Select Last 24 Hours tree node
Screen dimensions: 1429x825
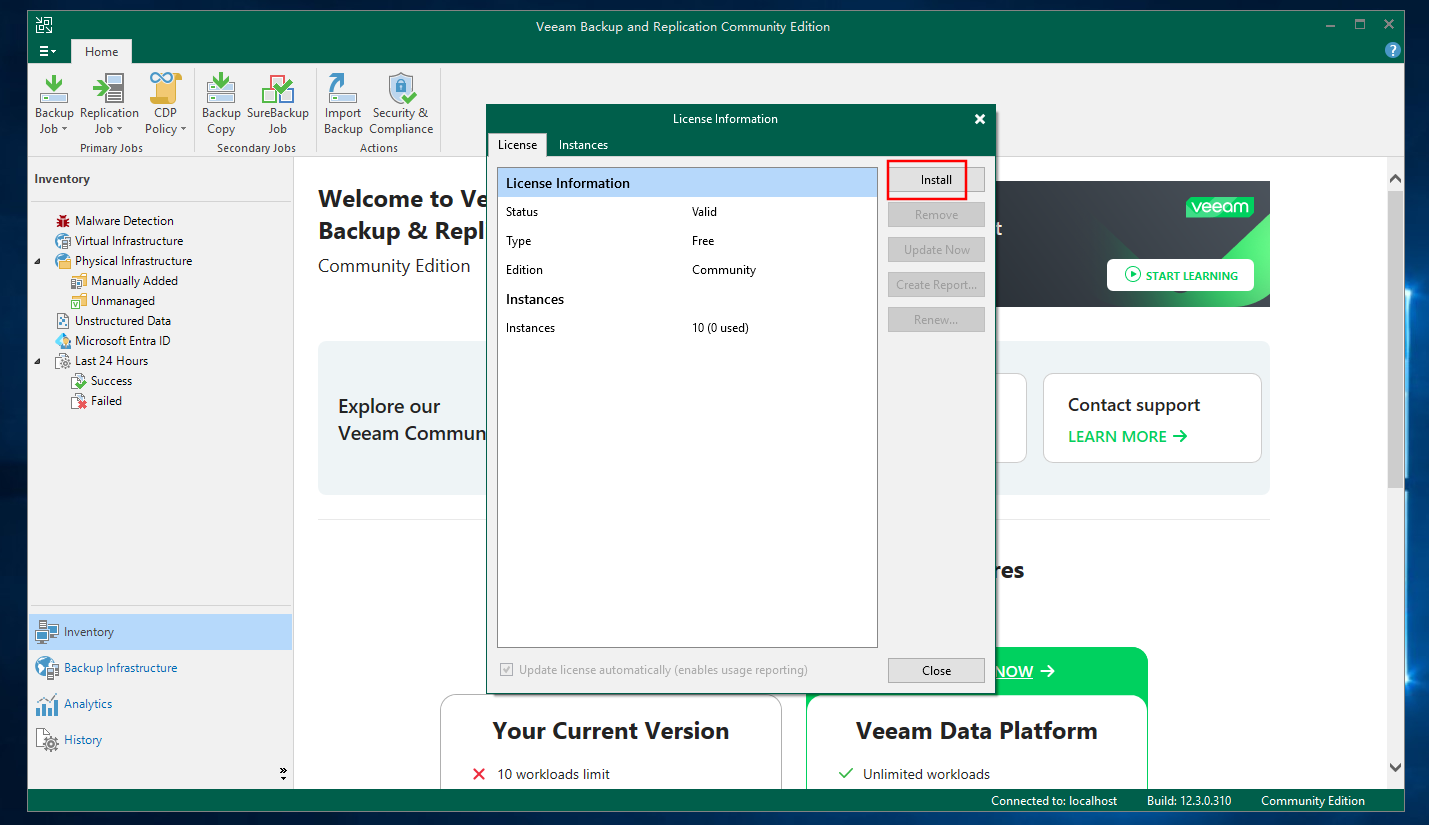tap(111, 361)
